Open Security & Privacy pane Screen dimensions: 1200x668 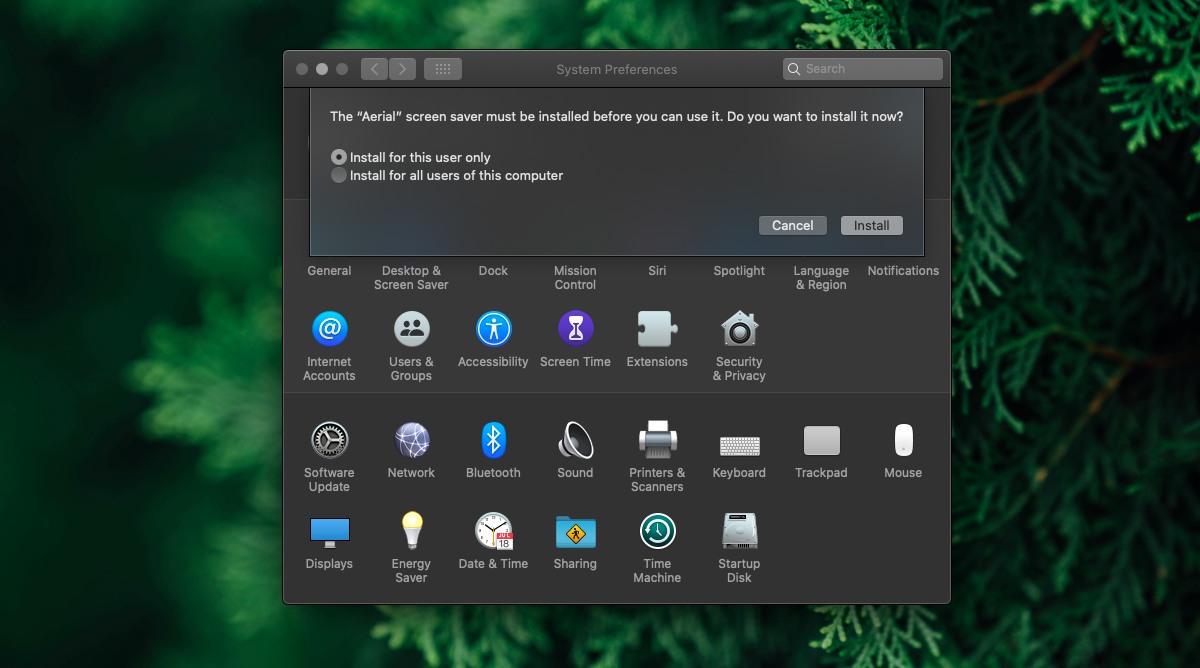(739, 328)
